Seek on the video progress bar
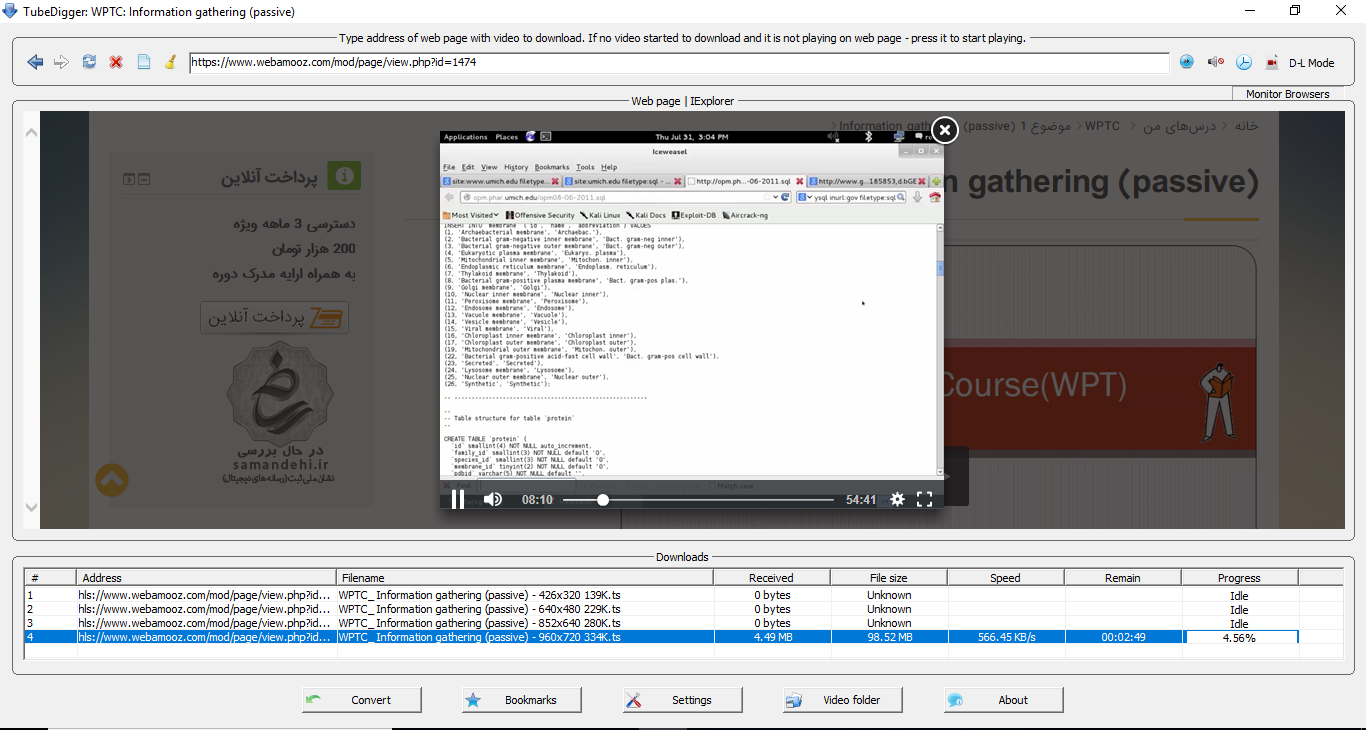Image resolution: width=1366 pixels, height=730 pixels. (698, 499)
